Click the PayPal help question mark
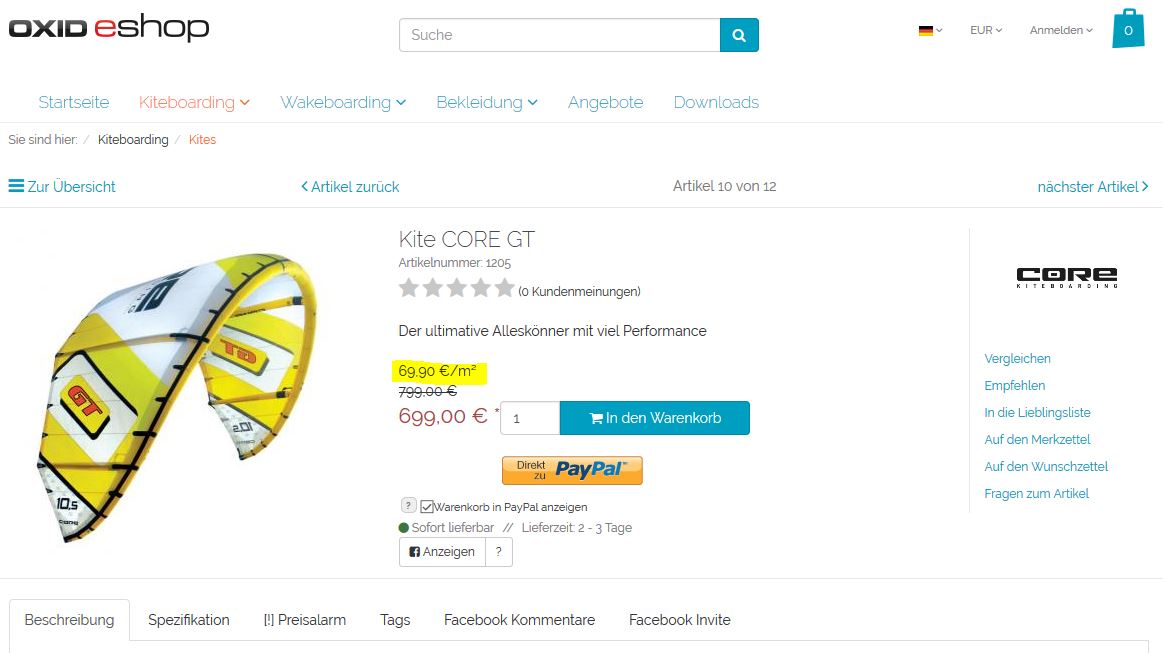The height and width of the screenshot is (653, 1163). click(x=409, y=506)
